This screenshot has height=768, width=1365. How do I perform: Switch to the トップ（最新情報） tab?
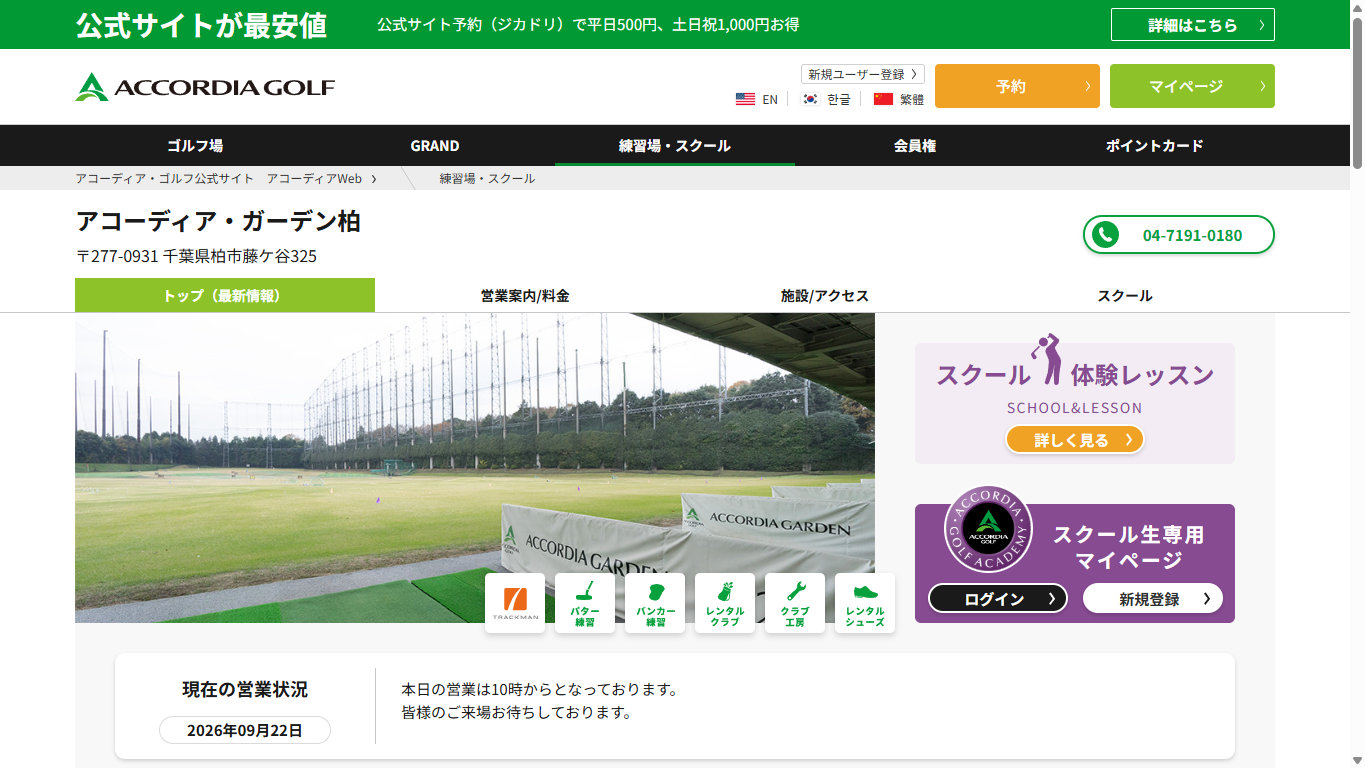pyautogui.click(x=225, y=295)
